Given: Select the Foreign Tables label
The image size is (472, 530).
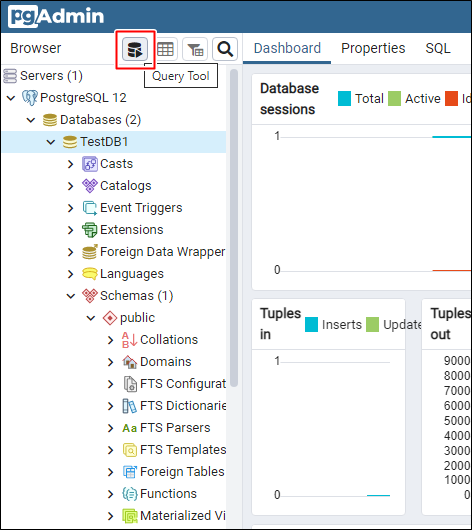Looking at the screenshot, I should [182, 472].
